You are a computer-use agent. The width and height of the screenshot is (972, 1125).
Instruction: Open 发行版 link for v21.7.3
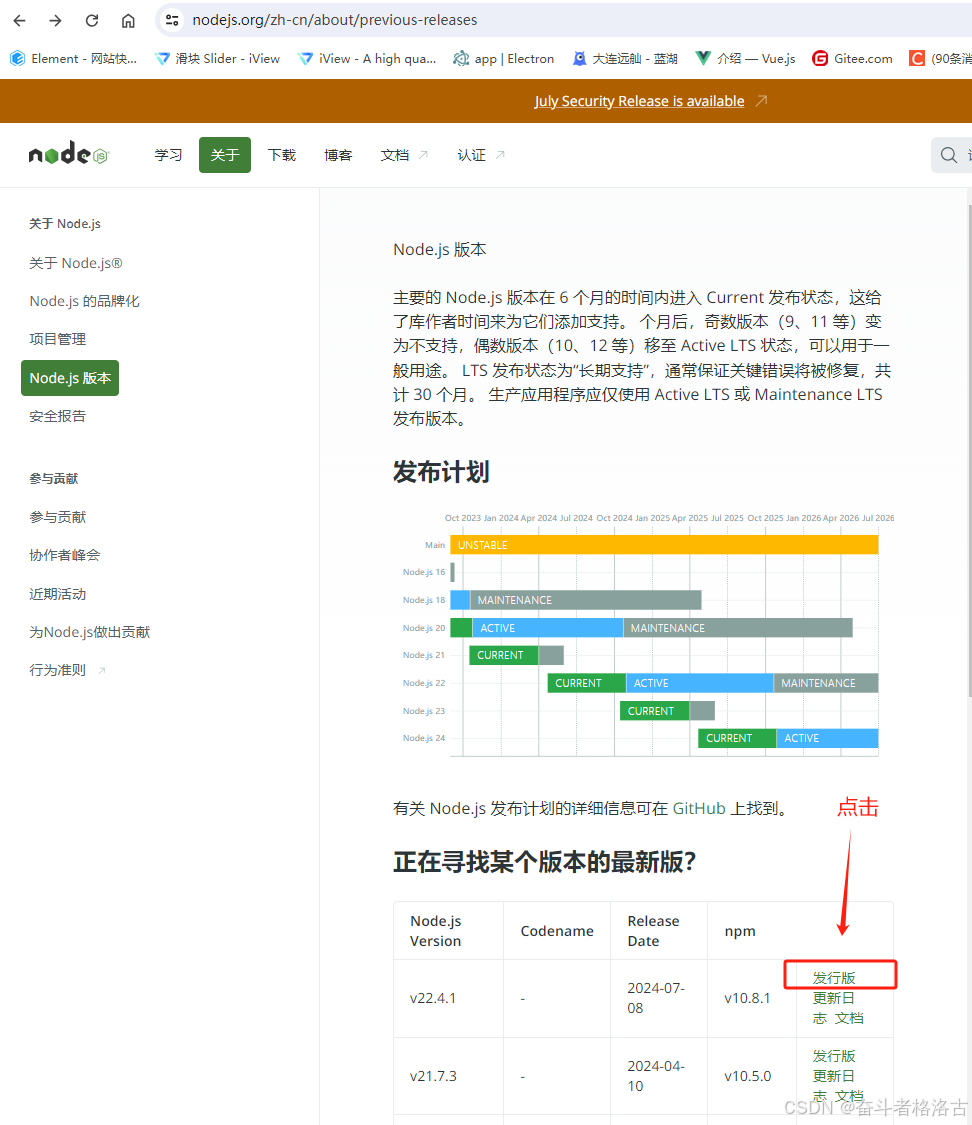[834, 1056]
